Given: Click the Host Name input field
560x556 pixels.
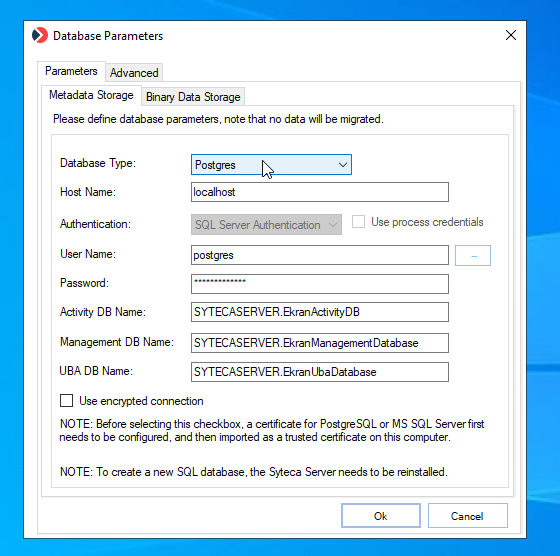Looking at the screenshot, I should (320, 192).
